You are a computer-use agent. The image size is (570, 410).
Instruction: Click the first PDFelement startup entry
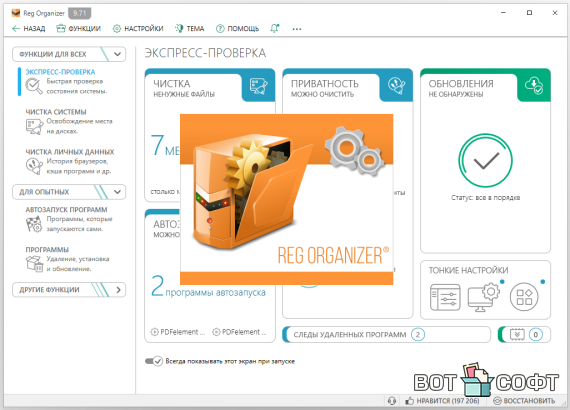tap(178, 332)
